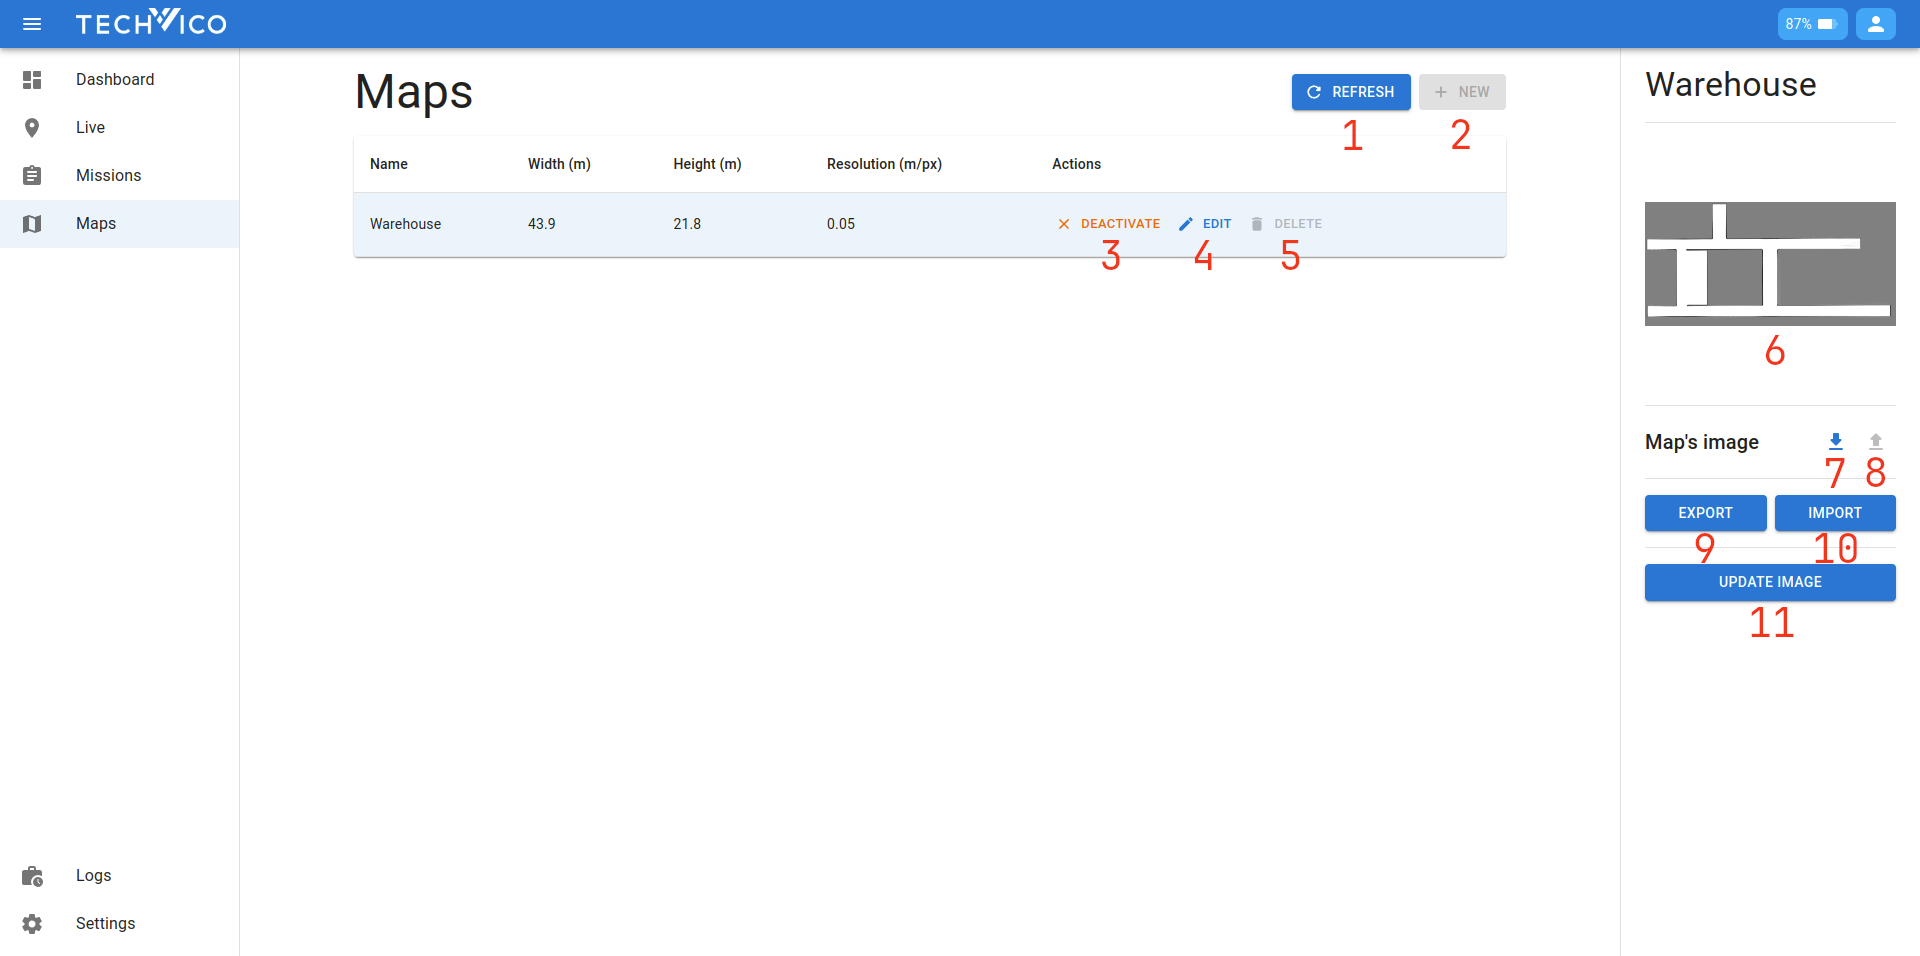
Task: Select Maps in the sidebar
Action: (x=120, y=224)
